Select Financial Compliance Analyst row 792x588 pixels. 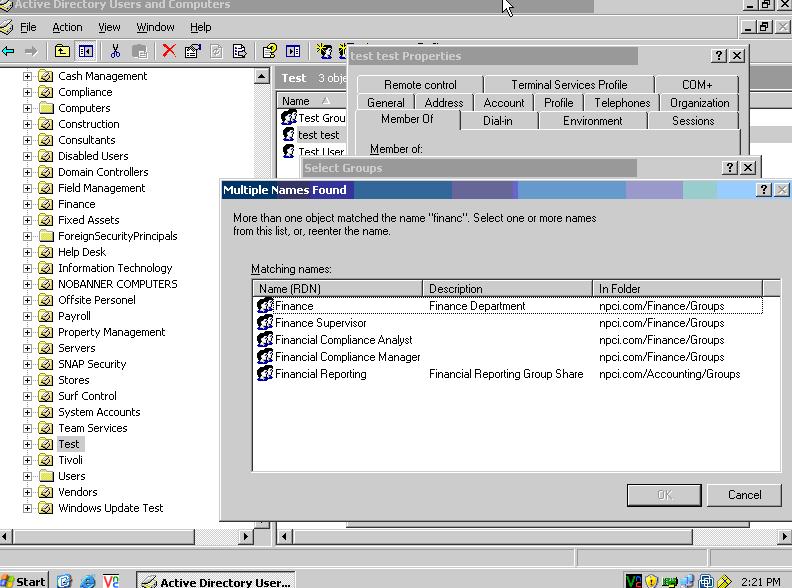point(509,340)
